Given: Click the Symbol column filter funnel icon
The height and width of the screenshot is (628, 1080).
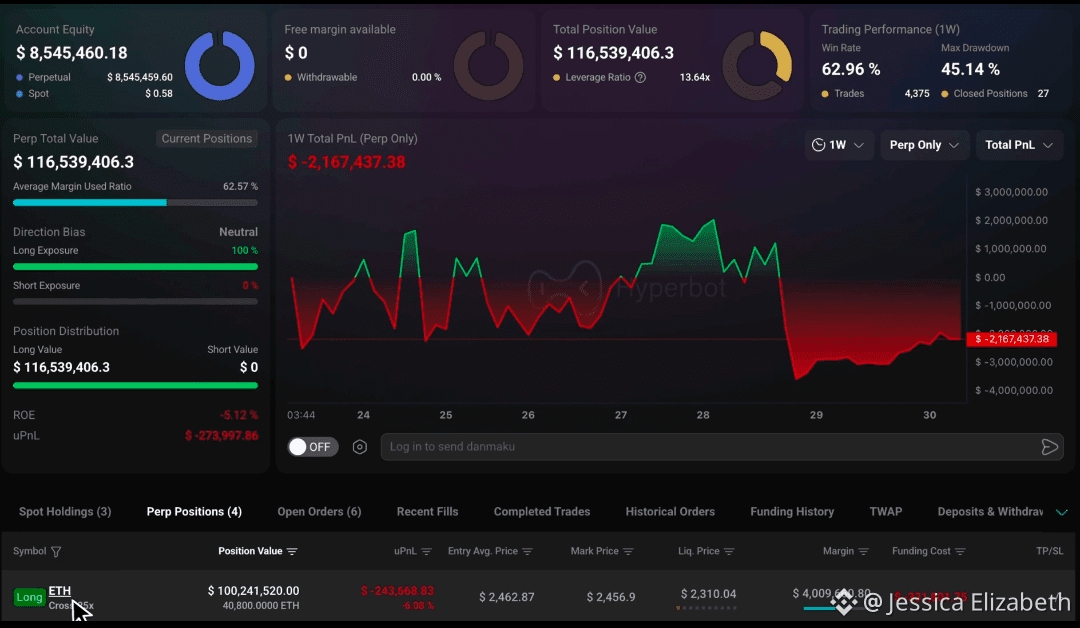Looking at the screenshot, I should click(x=56, y=552).
